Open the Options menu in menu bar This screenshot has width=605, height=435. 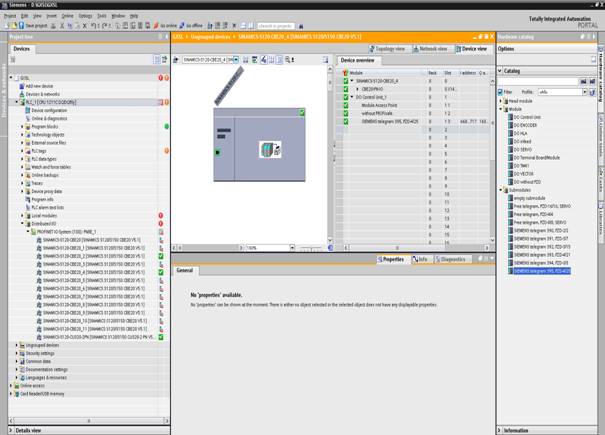pyautogui.click(x=85, y=16)
